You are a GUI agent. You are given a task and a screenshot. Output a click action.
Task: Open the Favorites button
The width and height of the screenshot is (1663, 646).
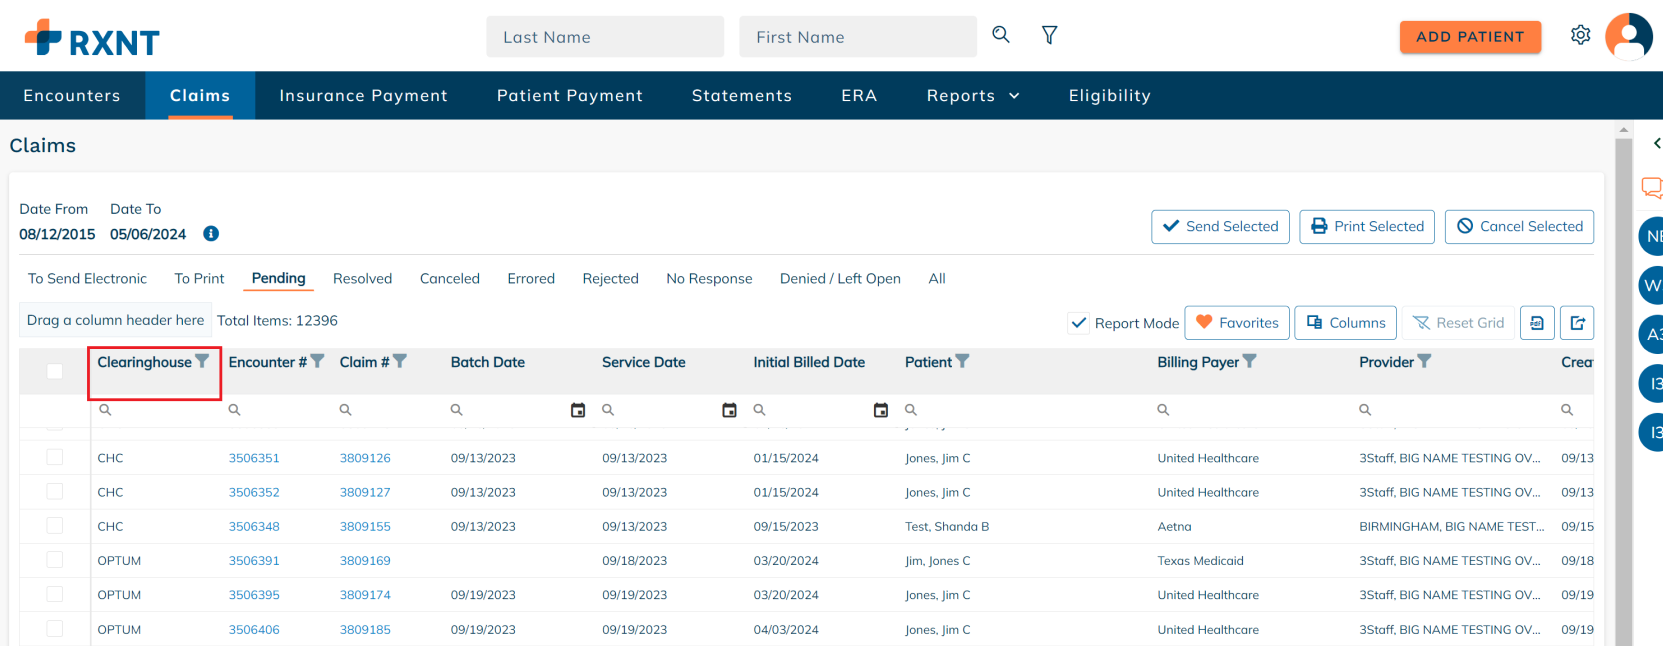click(1237, 323)
